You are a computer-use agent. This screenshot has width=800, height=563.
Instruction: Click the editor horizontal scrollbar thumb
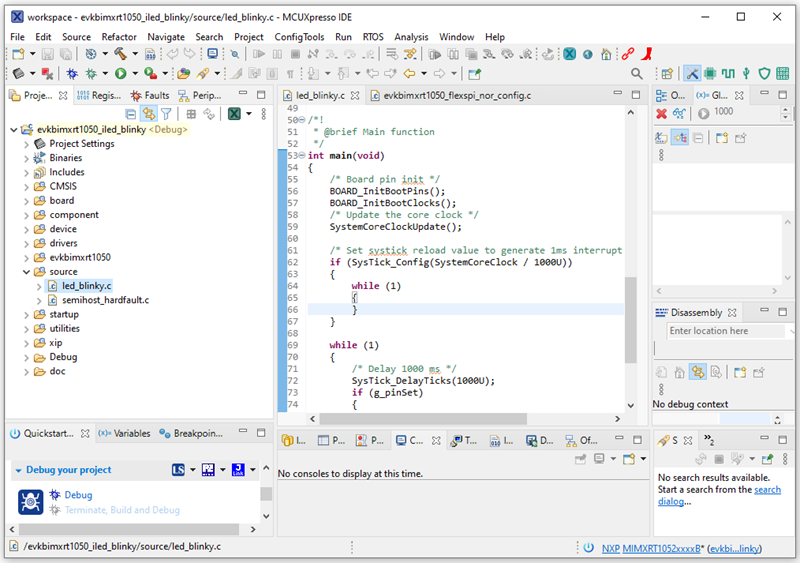(x=423, y=419)
